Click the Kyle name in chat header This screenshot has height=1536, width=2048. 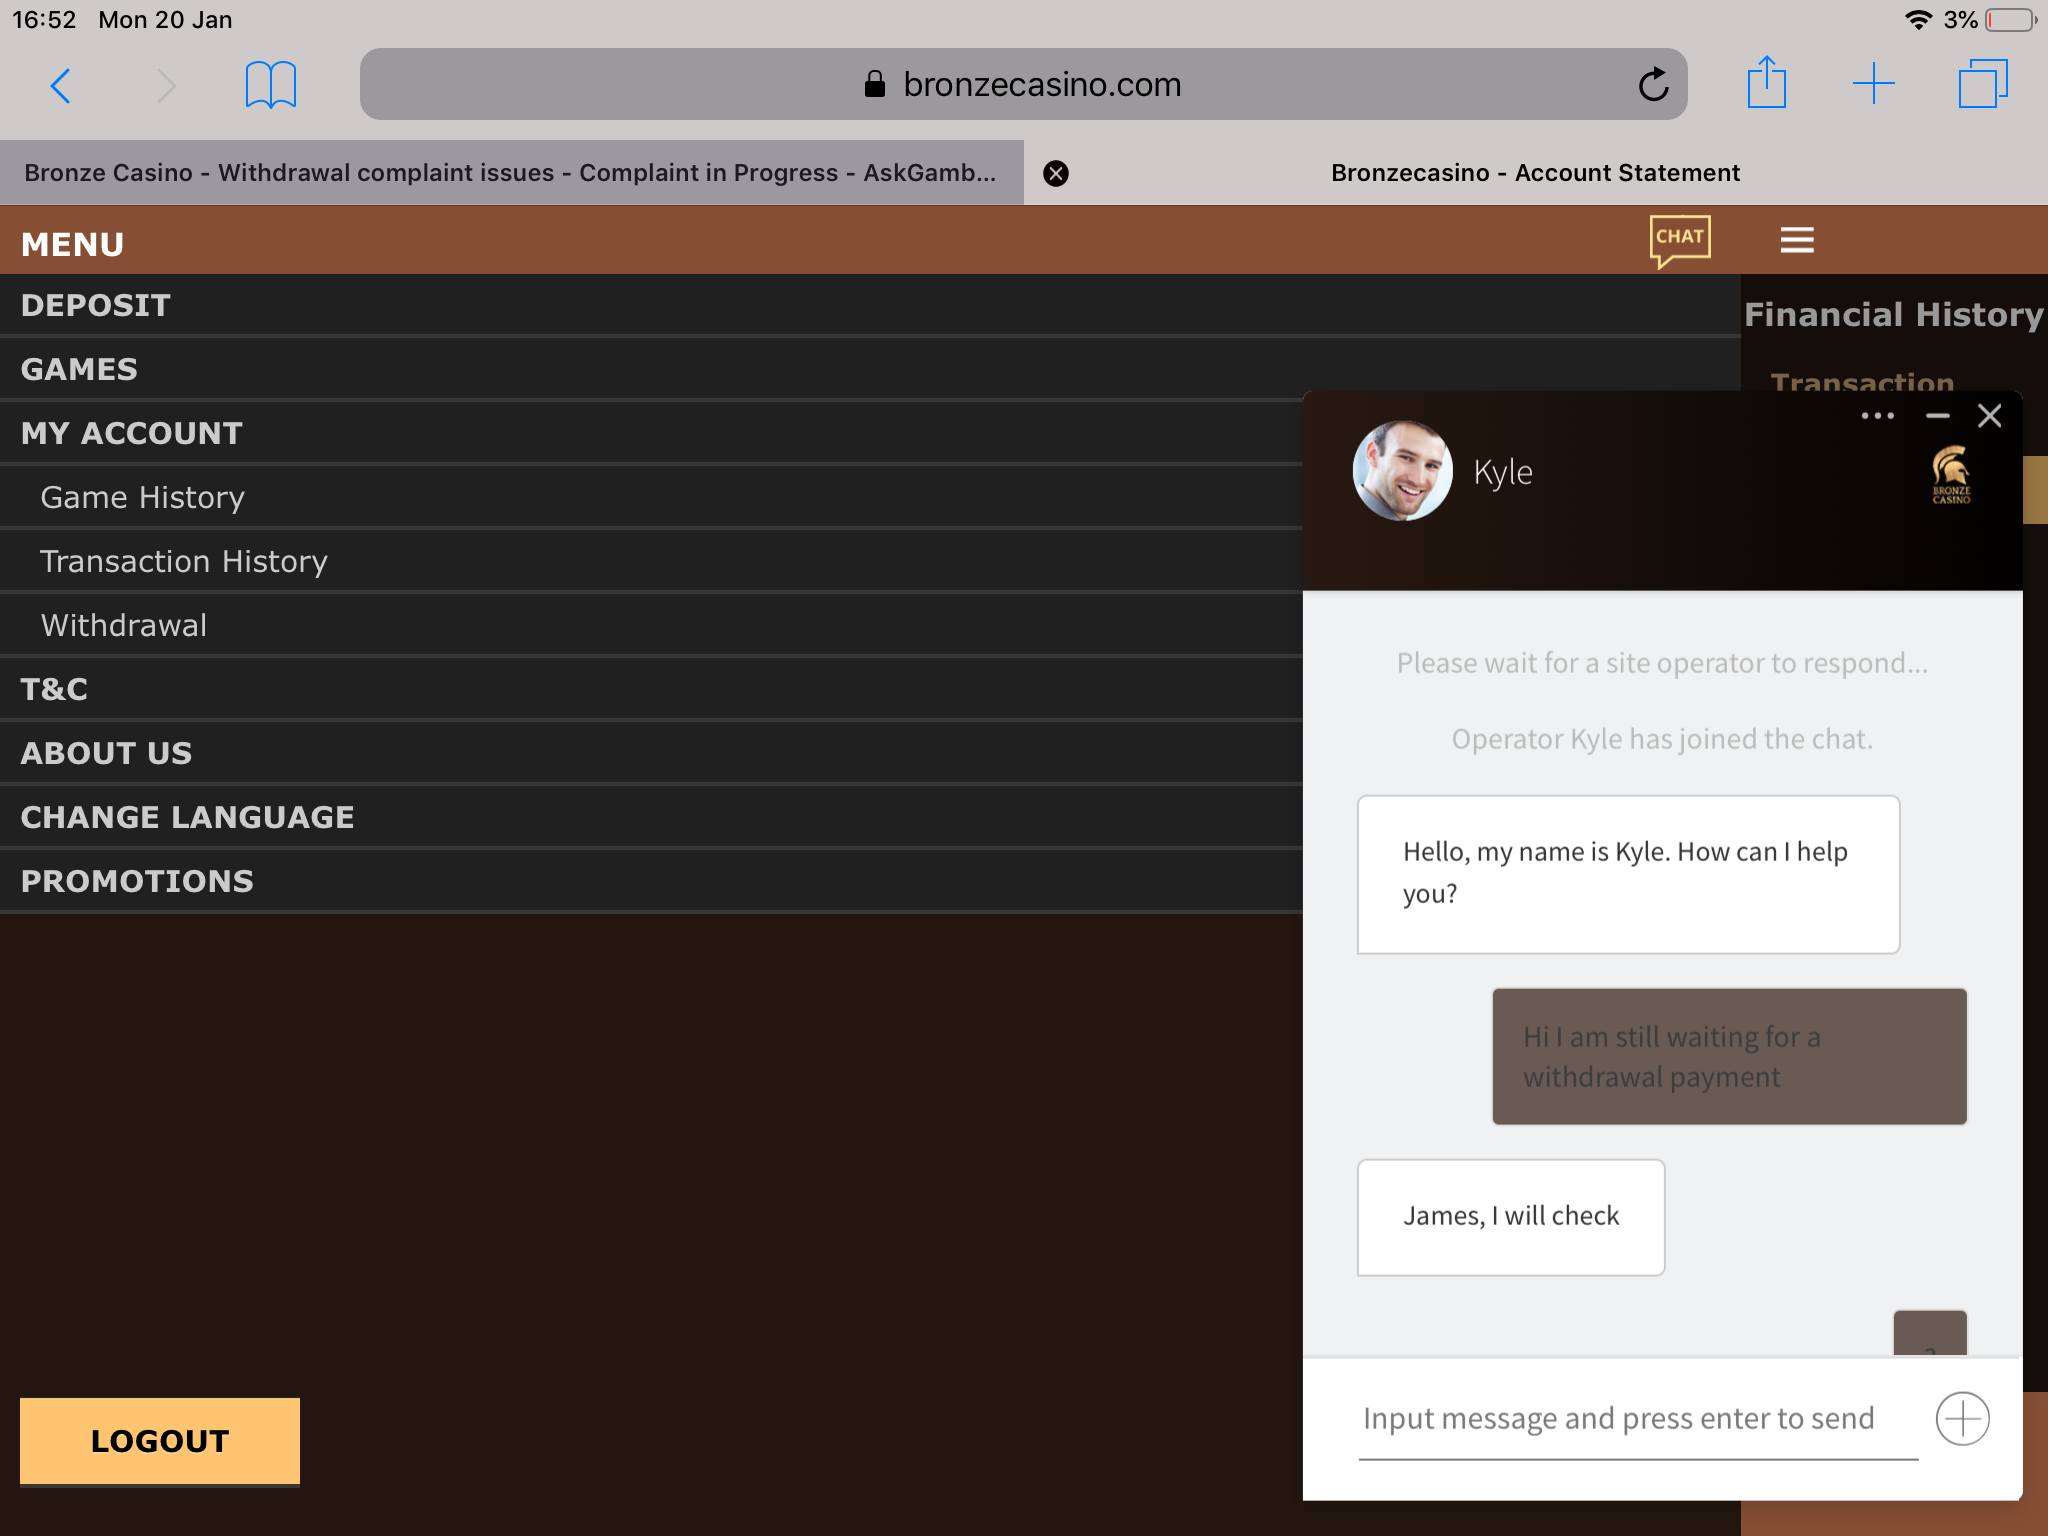[x=1503, y=472]
